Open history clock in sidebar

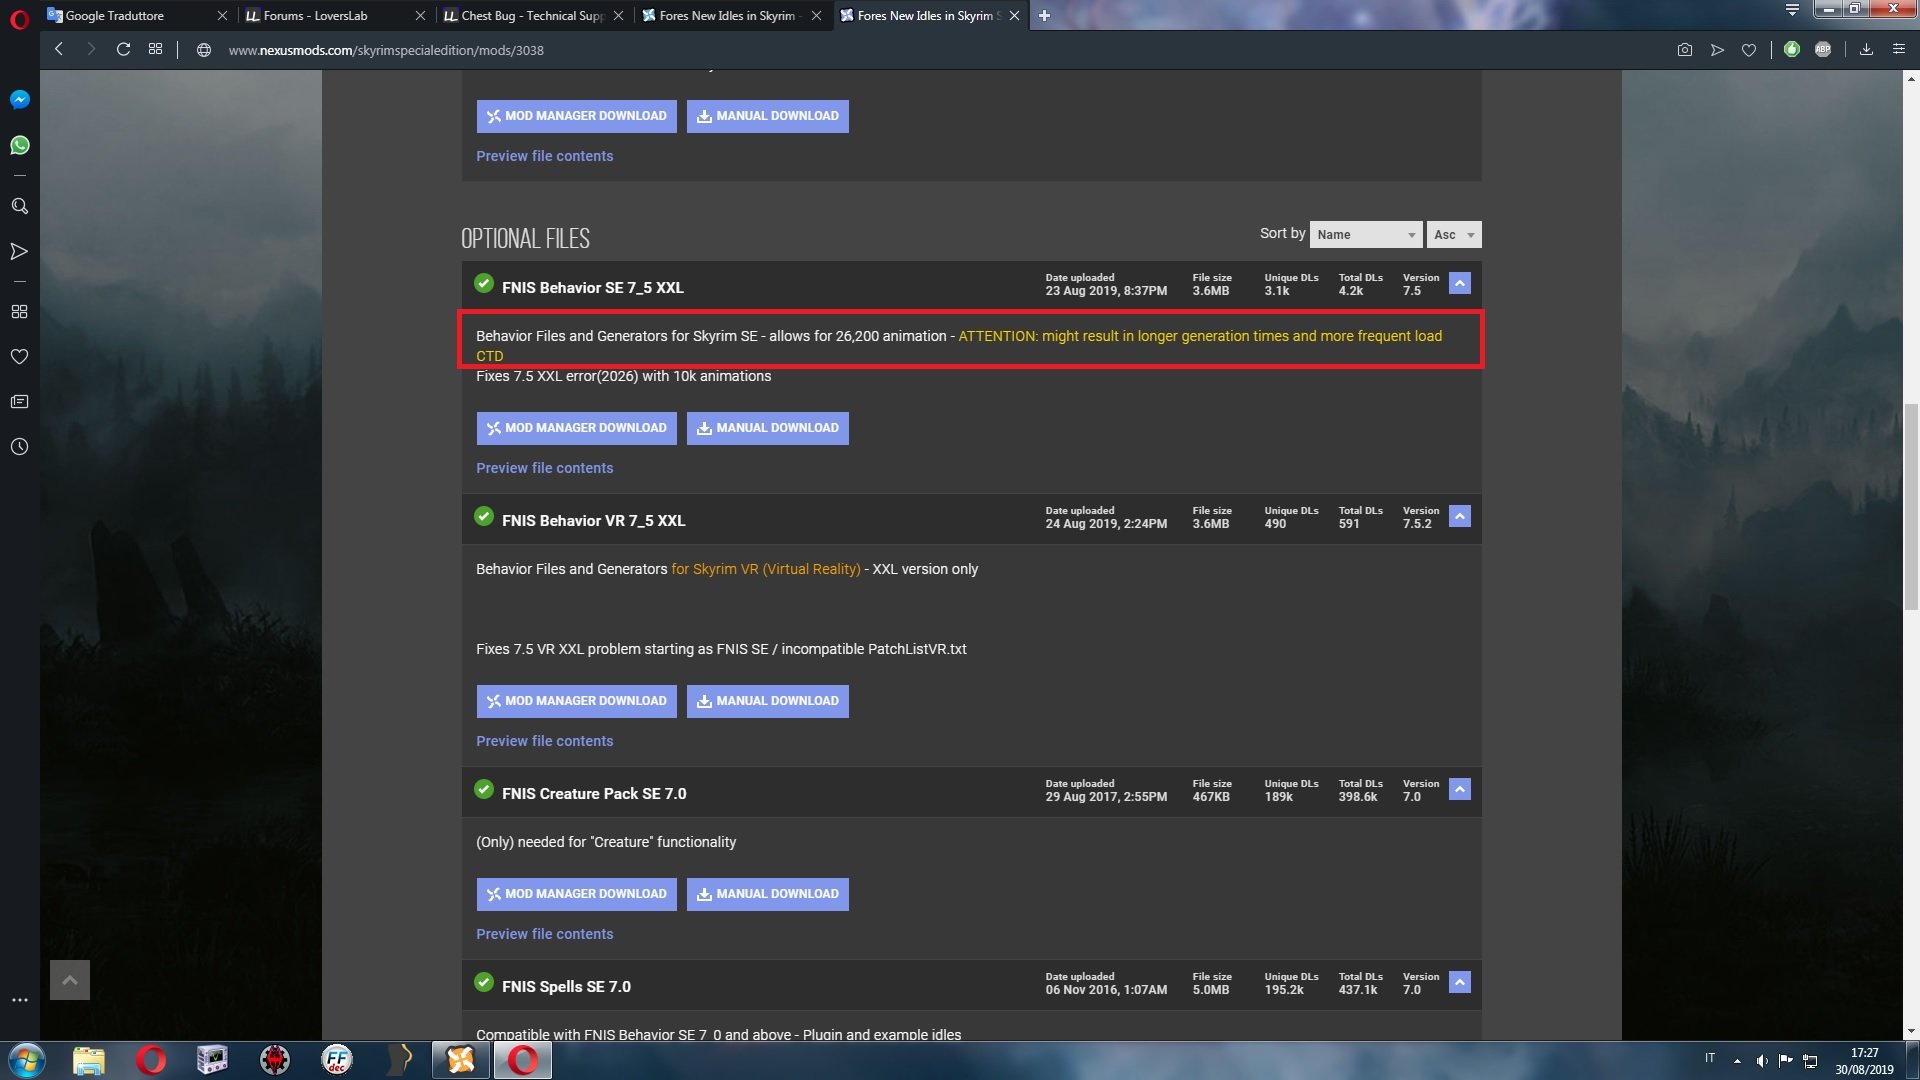coord(19,446)
